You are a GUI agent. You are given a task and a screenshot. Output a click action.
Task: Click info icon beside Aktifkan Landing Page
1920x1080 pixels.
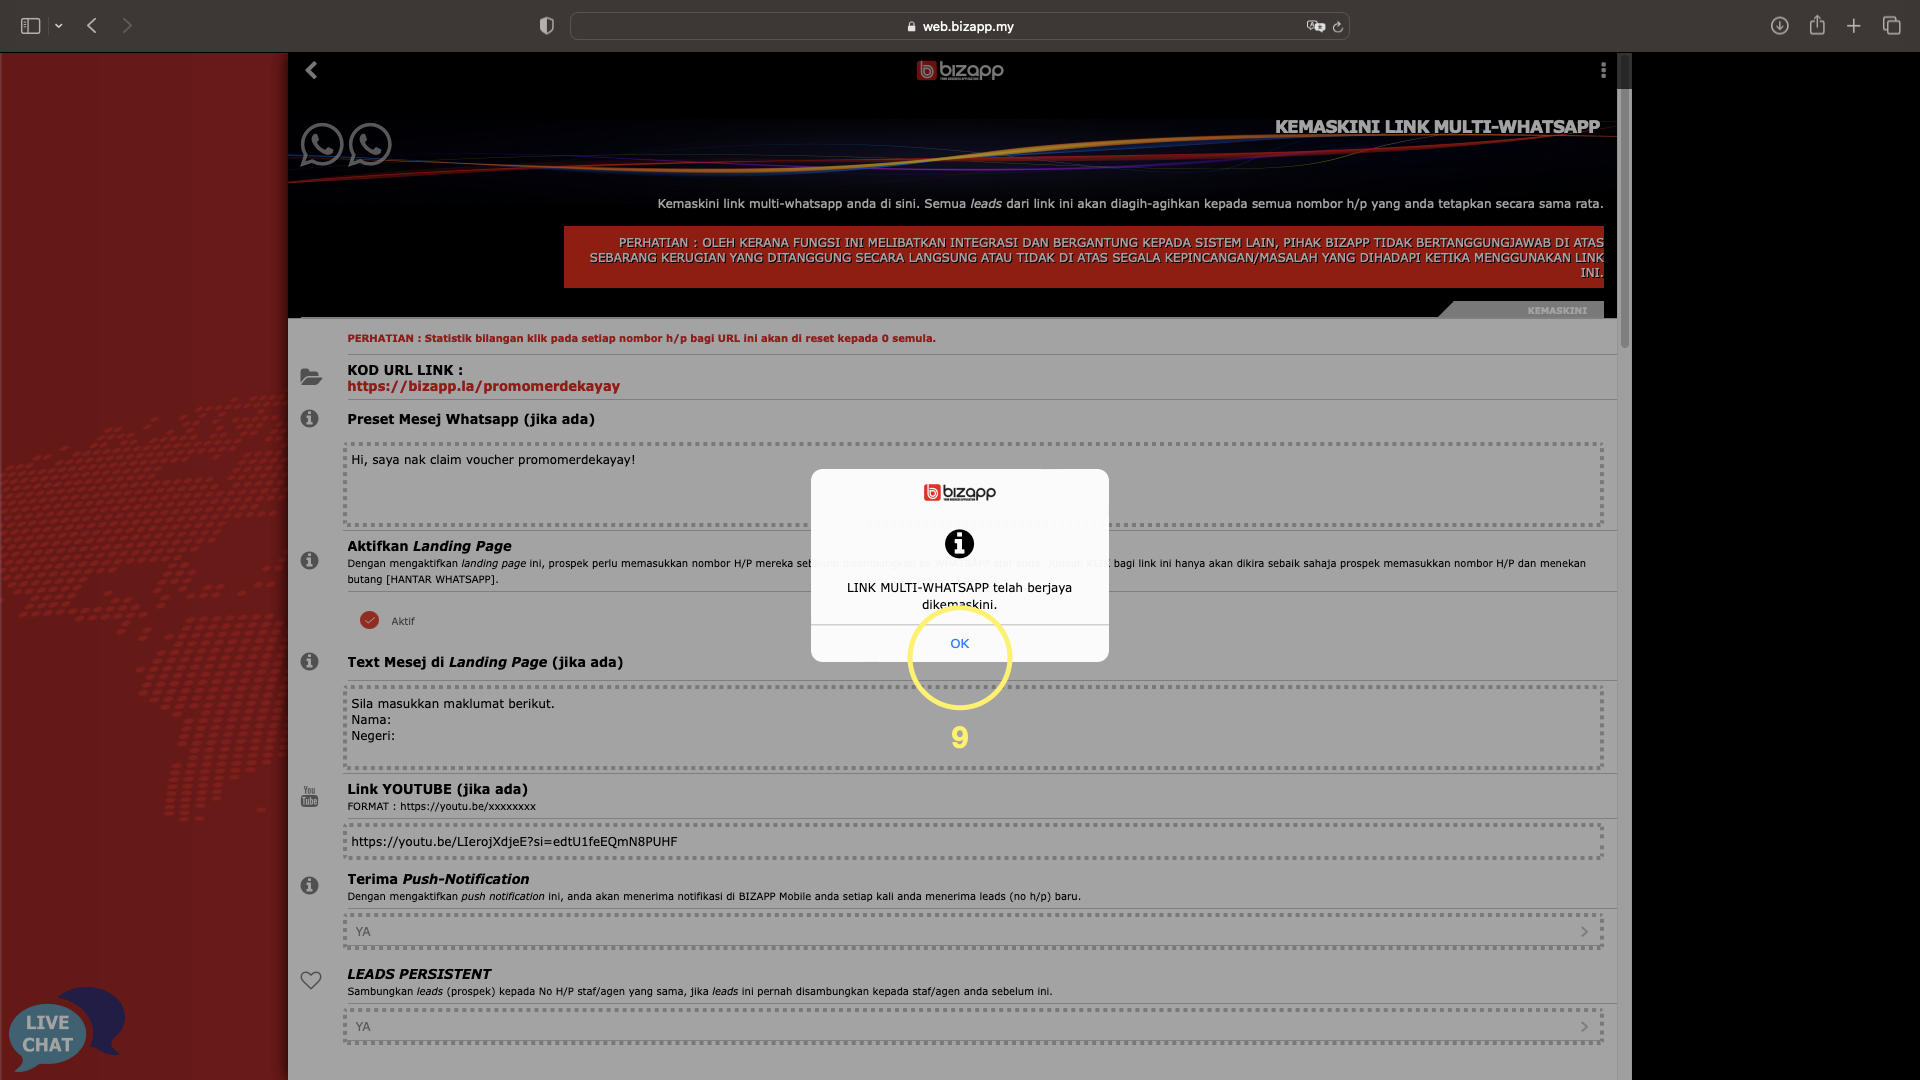pos(310,560)
